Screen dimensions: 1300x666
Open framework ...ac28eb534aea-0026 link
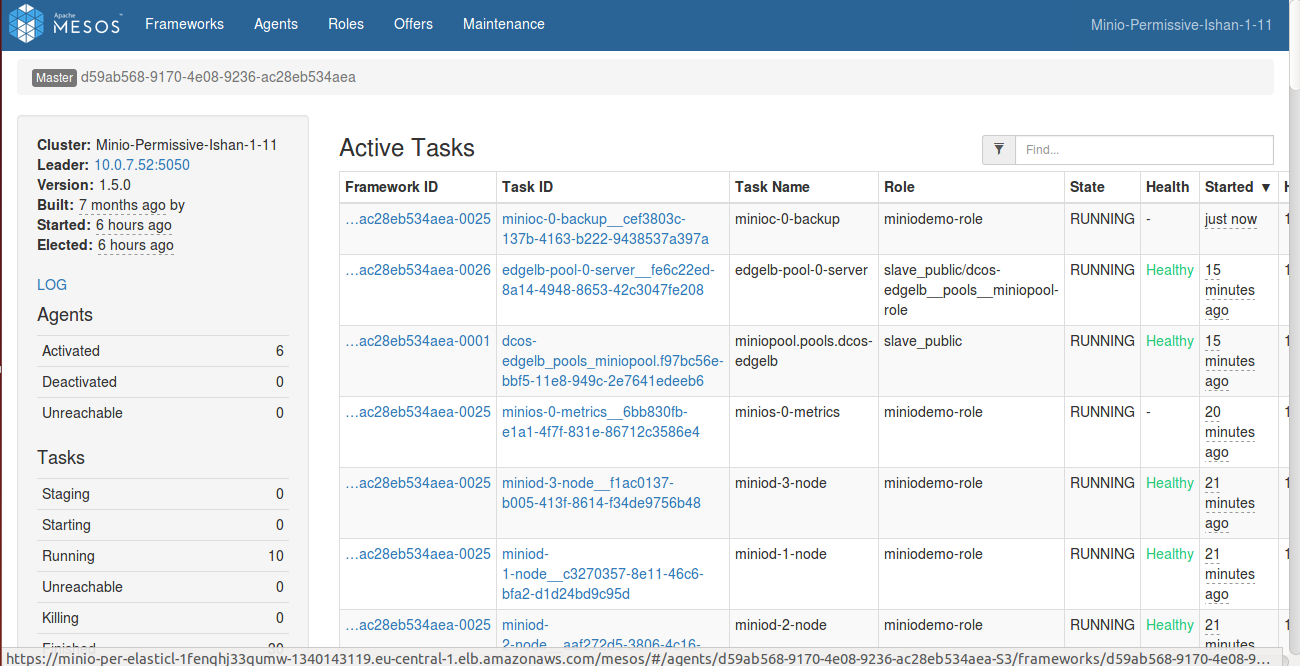pyautogui.click(x=418, y=270)
